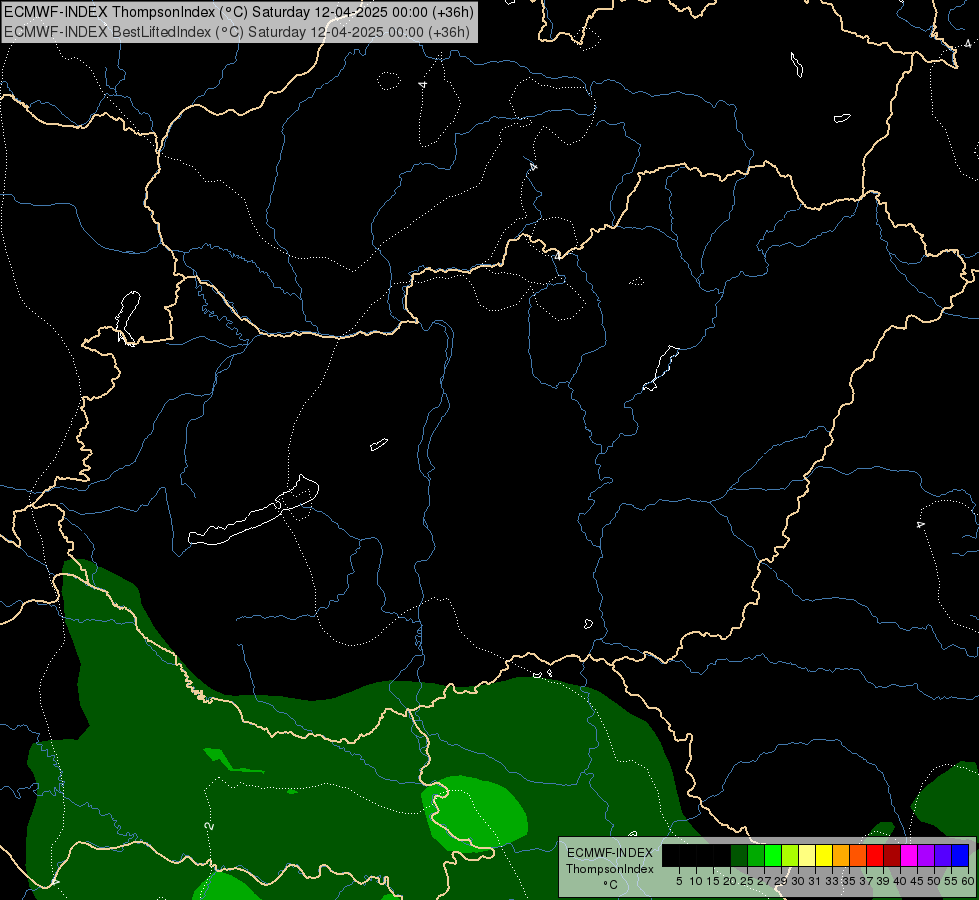Click the legend tick value 15
979x900 pixels.
(x=713, y=881)
